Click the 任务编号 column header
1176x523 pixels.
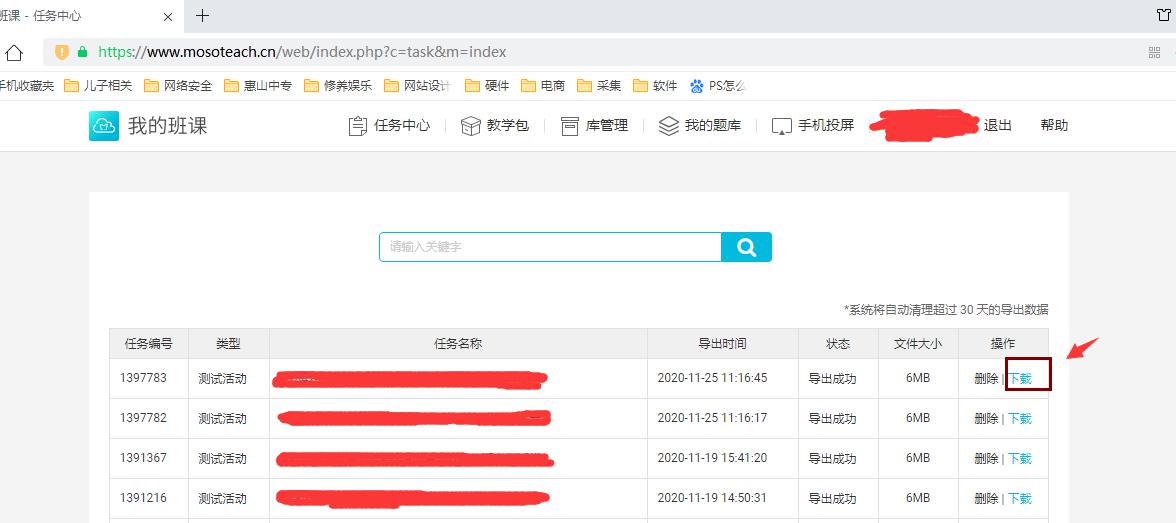point(148,344)
